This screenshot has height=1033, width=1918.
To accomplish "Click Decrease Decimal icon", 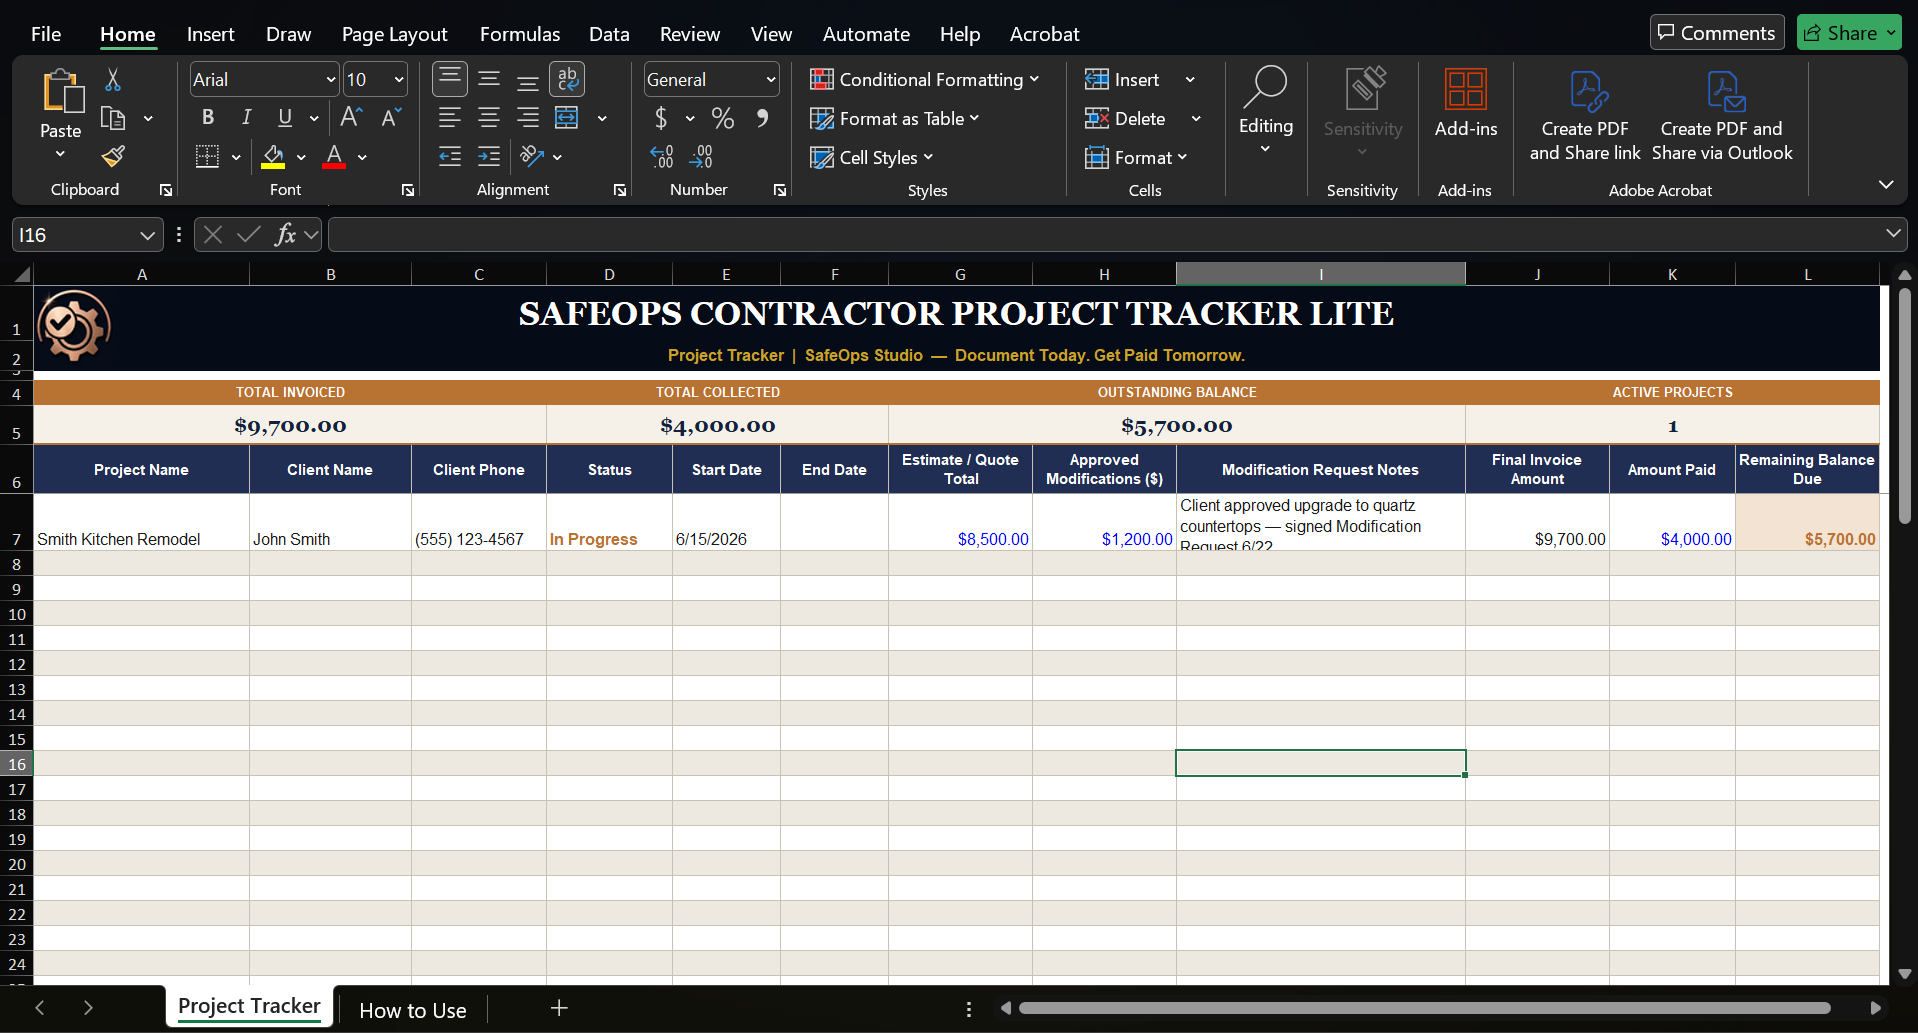I will tap(701, 157).
